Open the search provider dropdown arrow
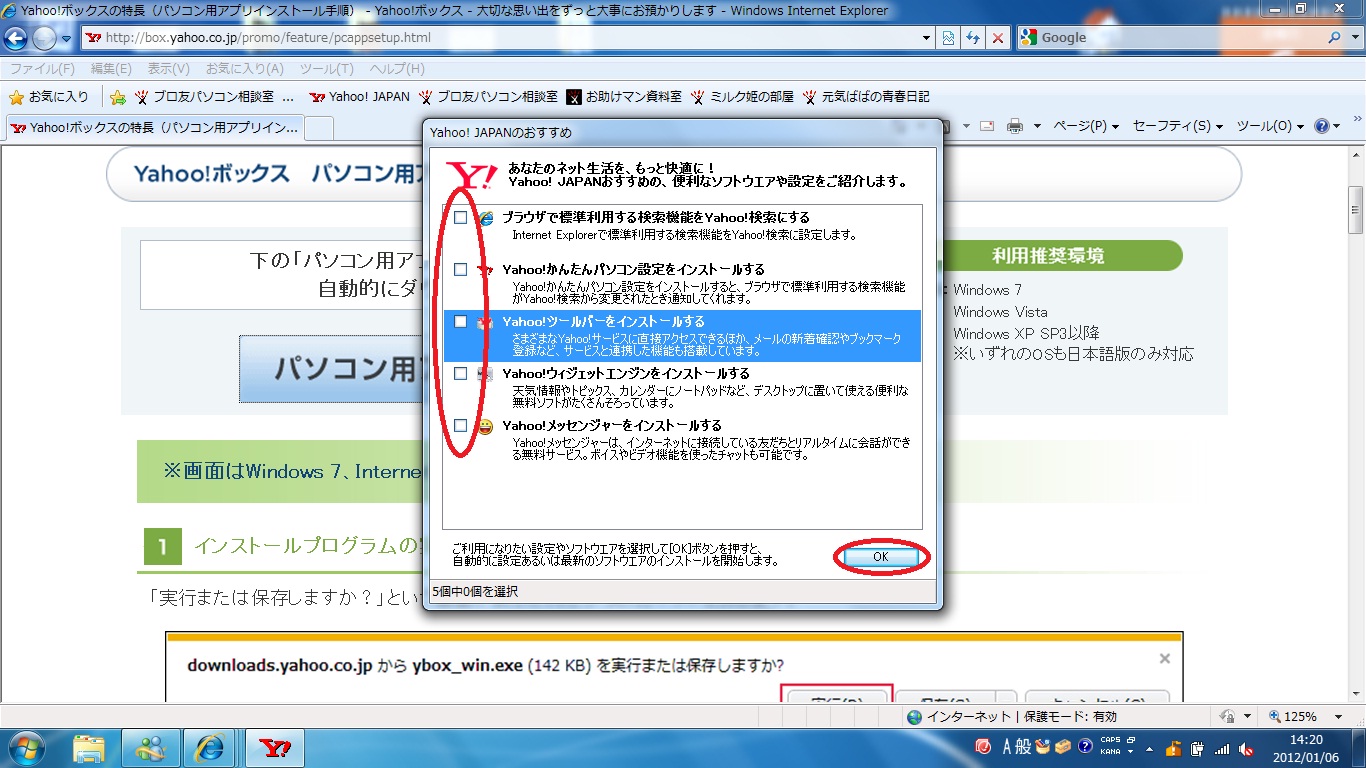 point(1355,38)
